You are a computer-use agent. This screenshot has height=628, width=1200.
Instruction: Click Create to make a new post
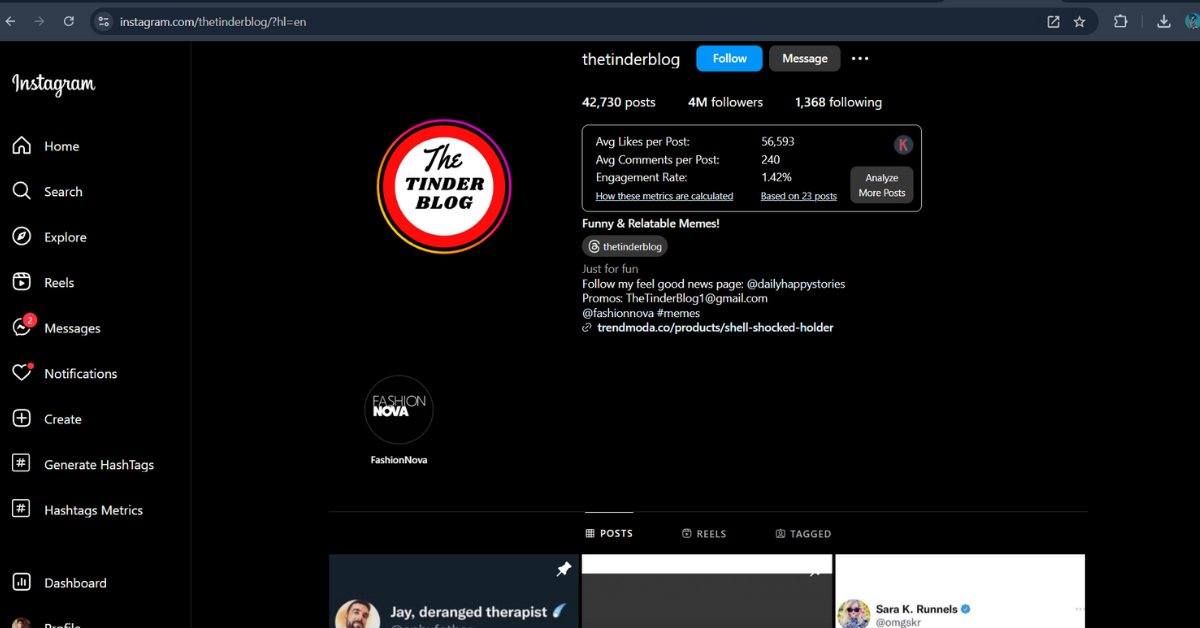click(x=47, y=419)
